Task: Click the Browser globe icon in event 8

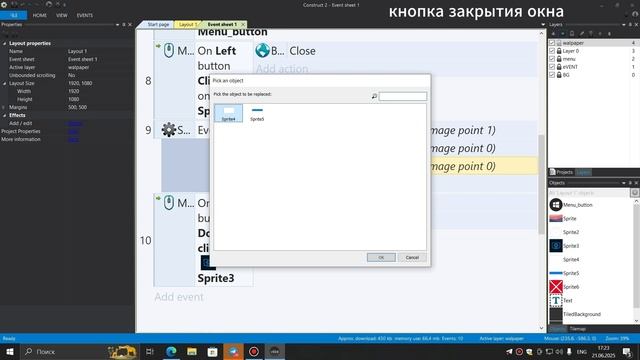Action: pos(262,51)
